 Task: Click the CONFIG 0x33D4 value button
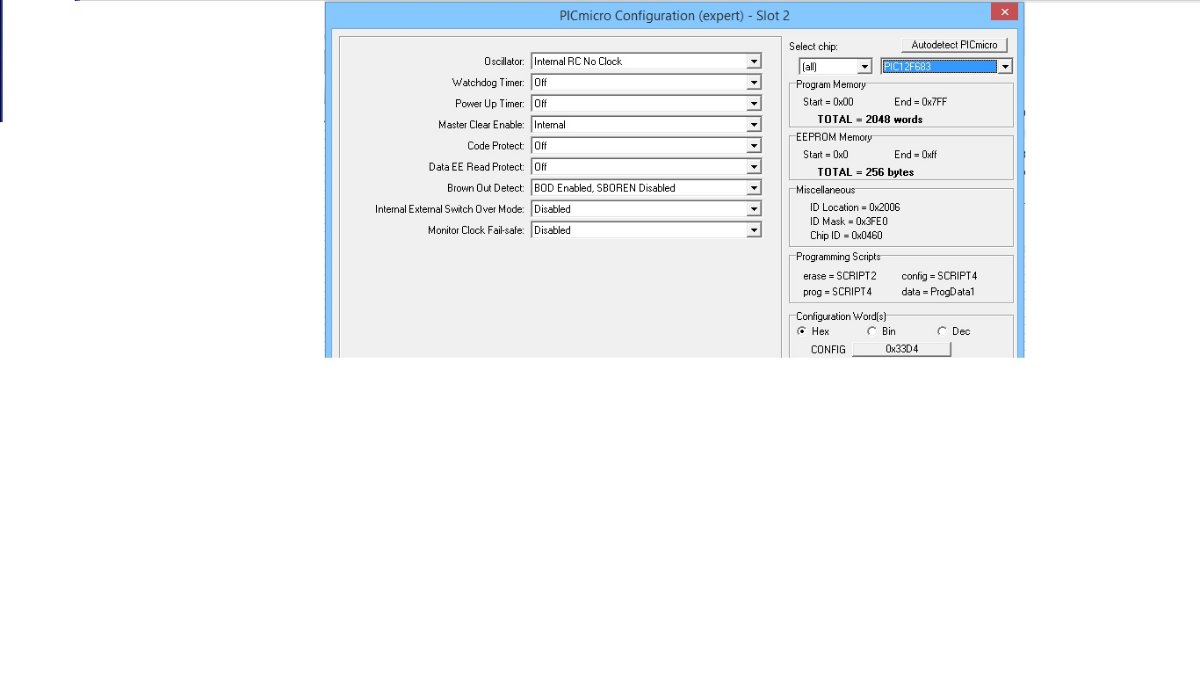901,349
